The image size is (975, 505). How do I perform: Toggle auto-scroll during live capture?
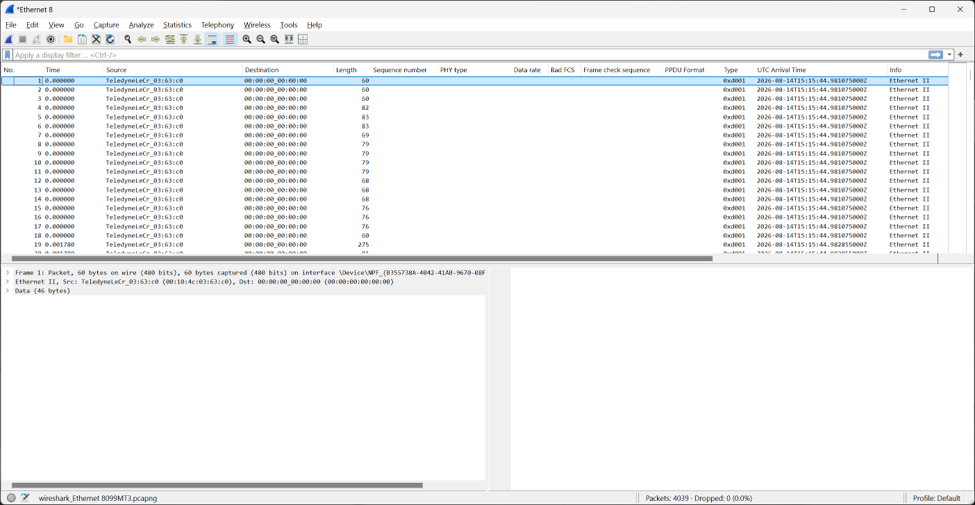click(212, 39)
